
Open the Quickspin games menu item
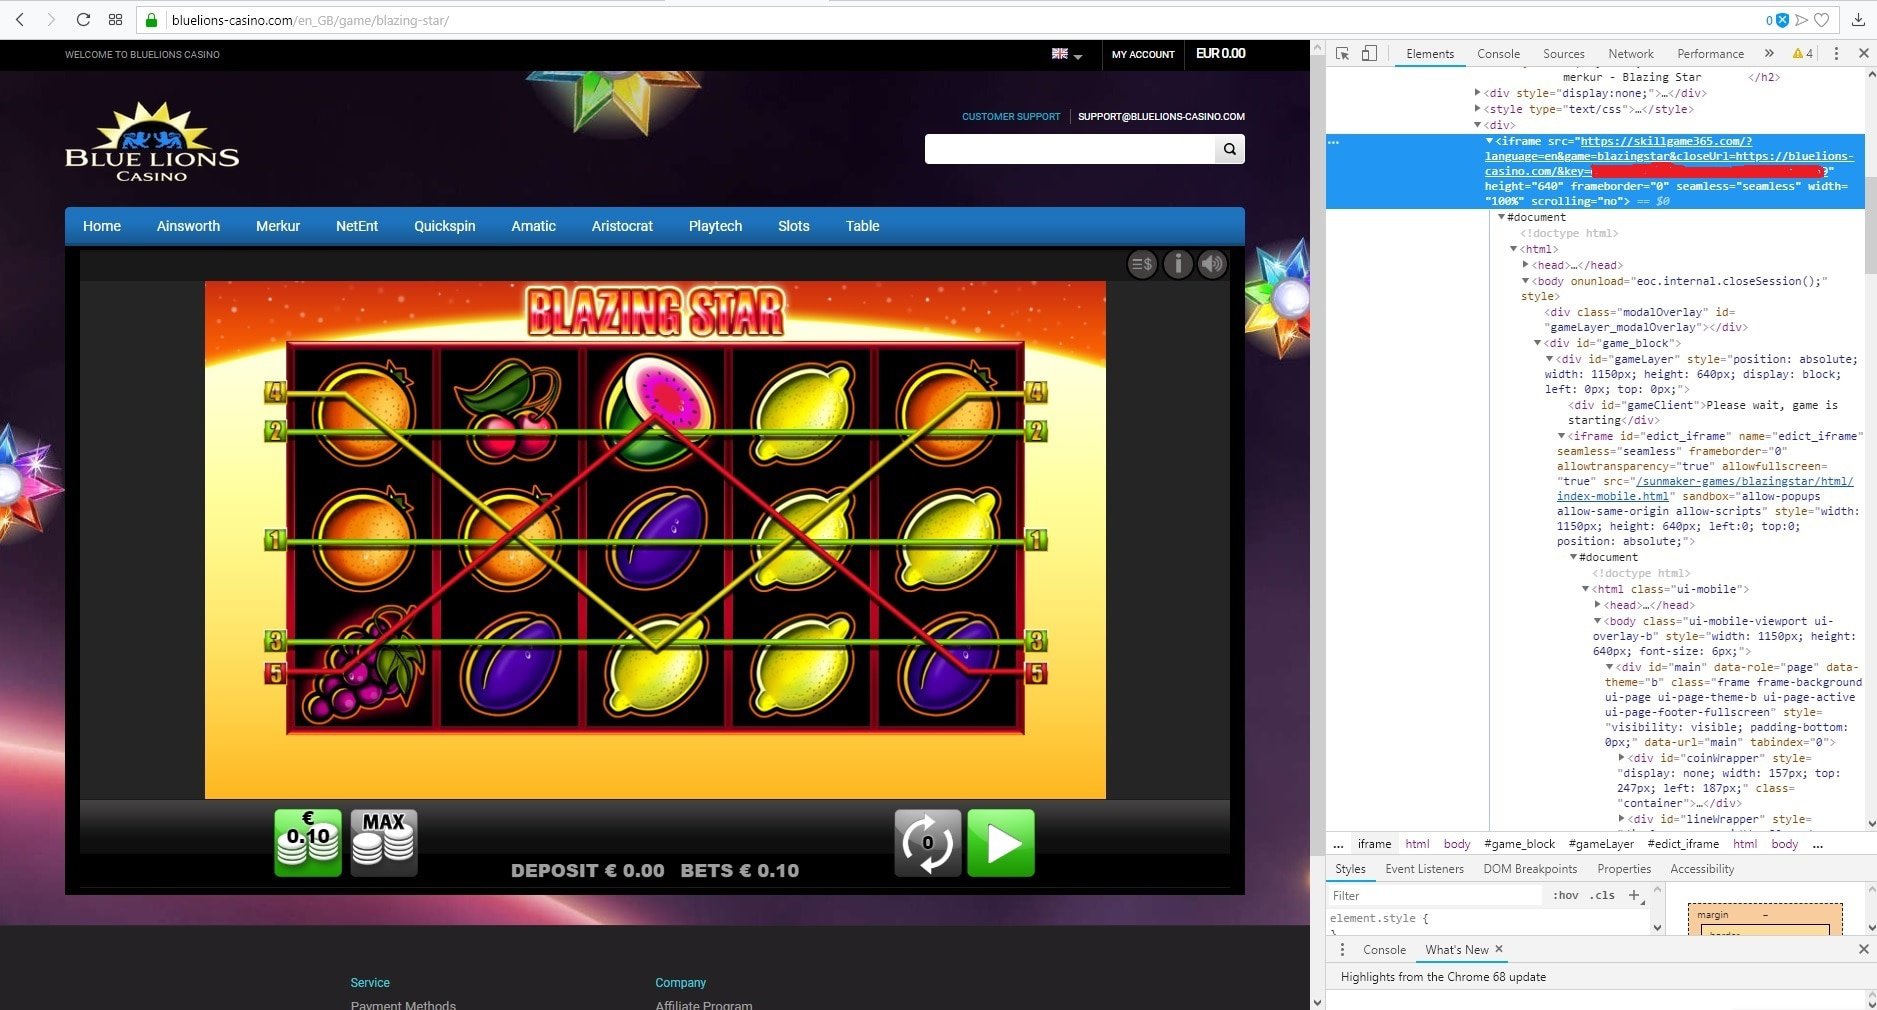pyautogui.click(x=445, y=226)
